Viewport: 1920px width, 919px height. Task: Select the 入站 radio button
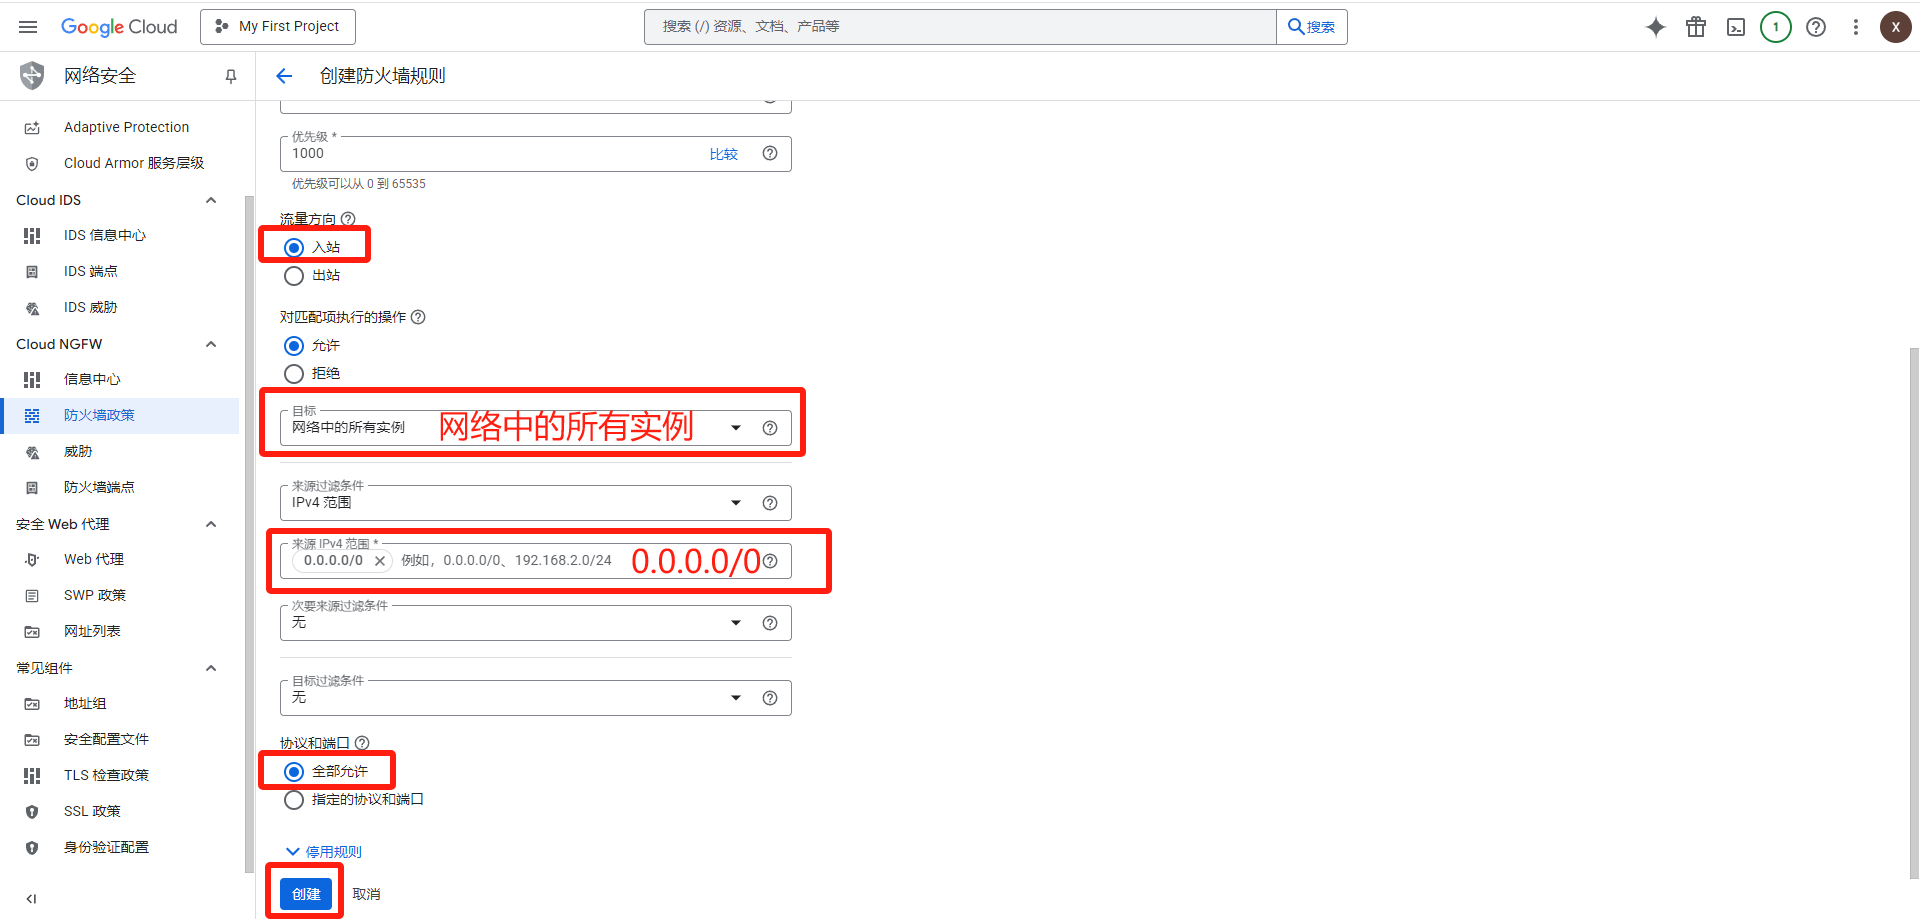(x=294, y=247)
